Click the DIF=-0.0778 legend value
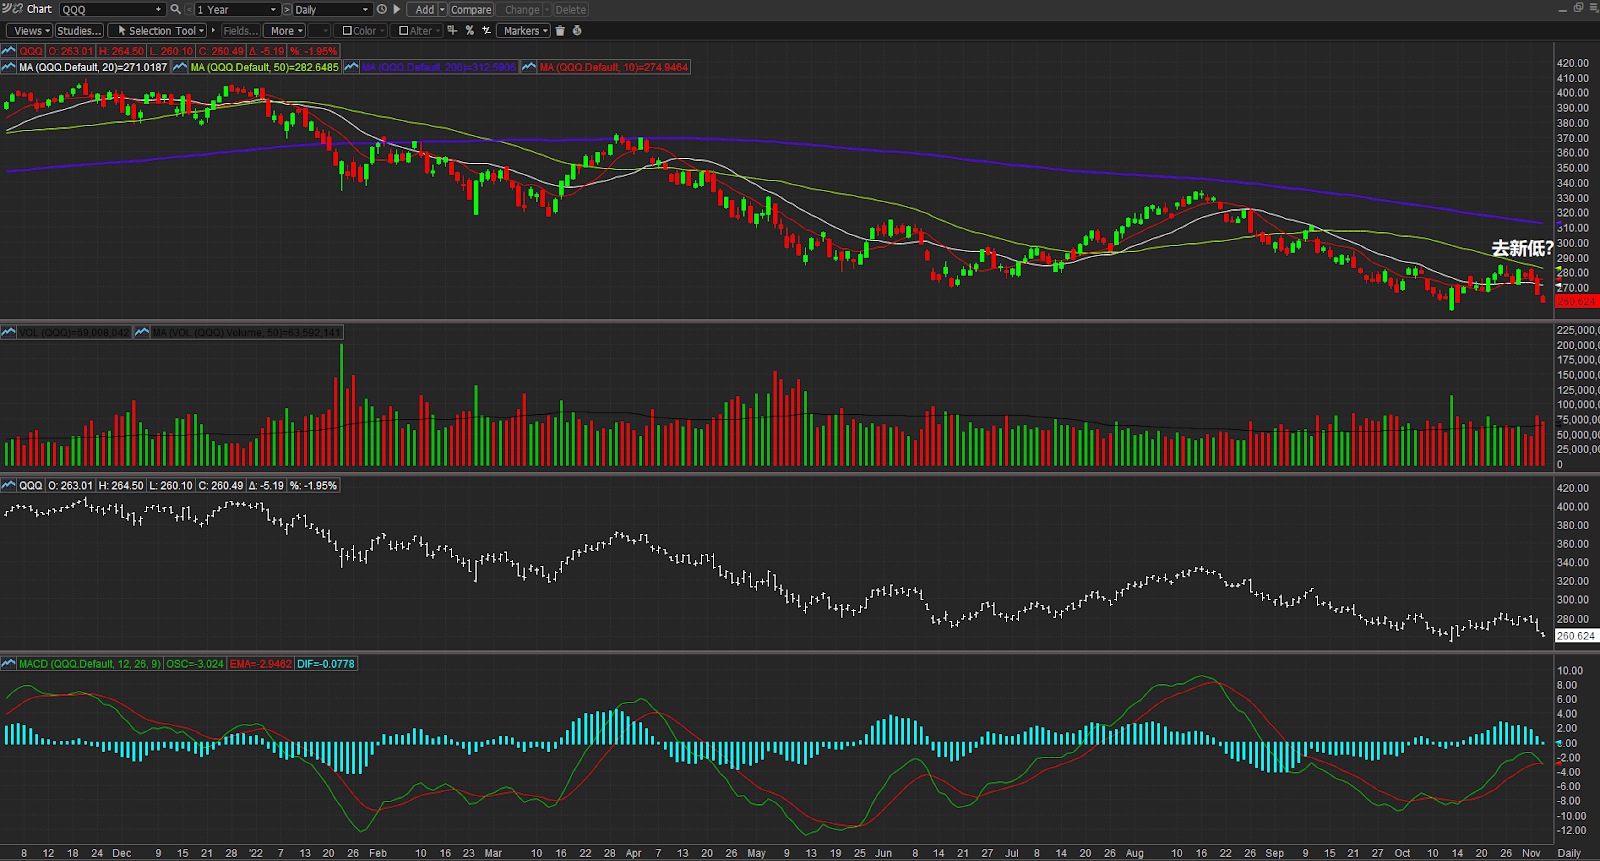Screen dimensions: 1600x861 326,664
